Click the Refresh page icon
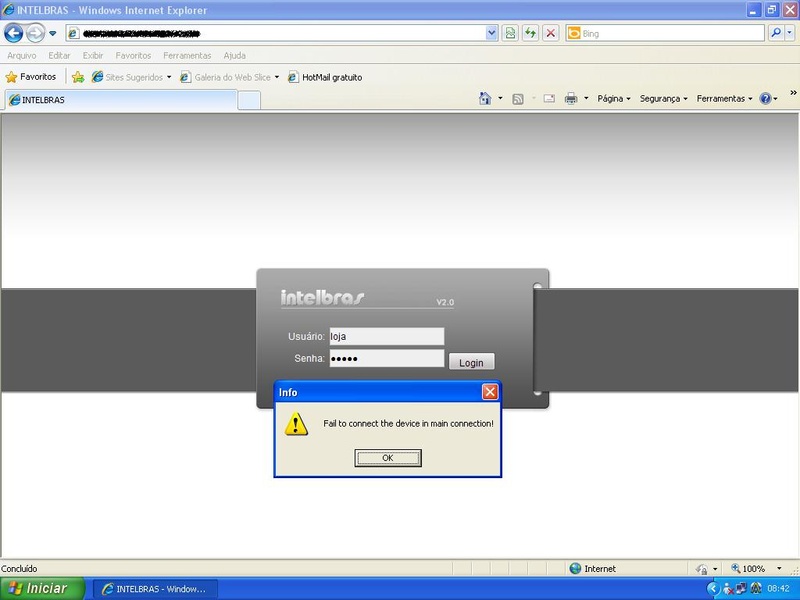Viewport: 800px width, 600px height. point(530,33)
